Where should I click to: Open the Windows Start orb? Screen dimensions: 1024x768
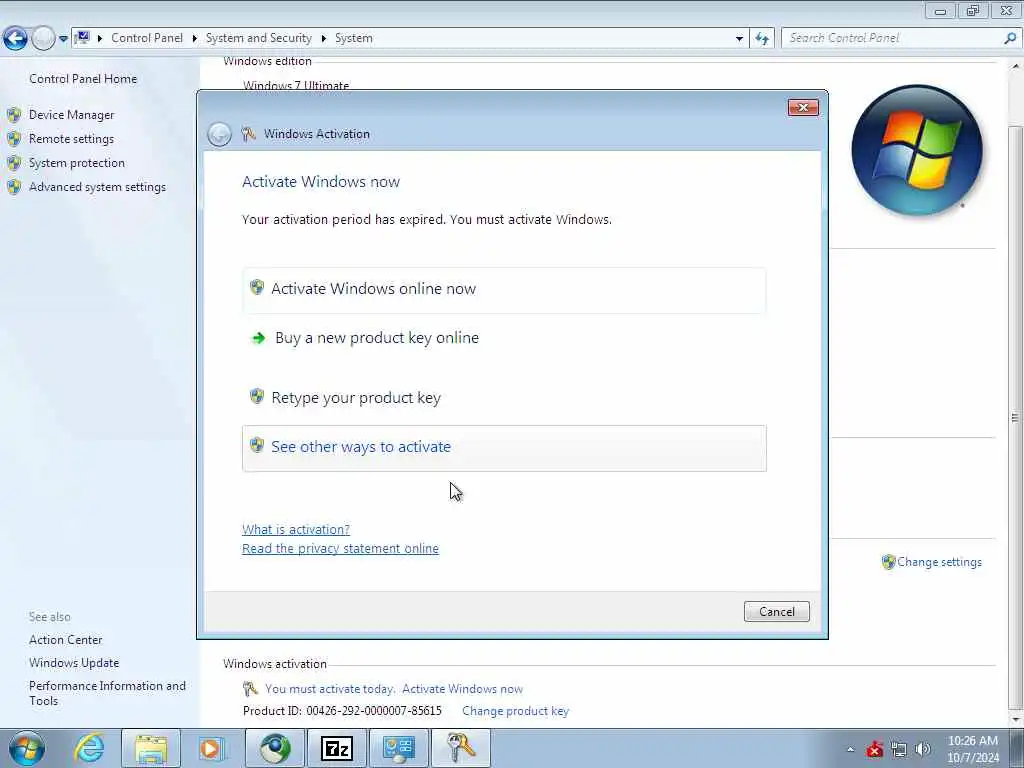[x=27, y=748]
